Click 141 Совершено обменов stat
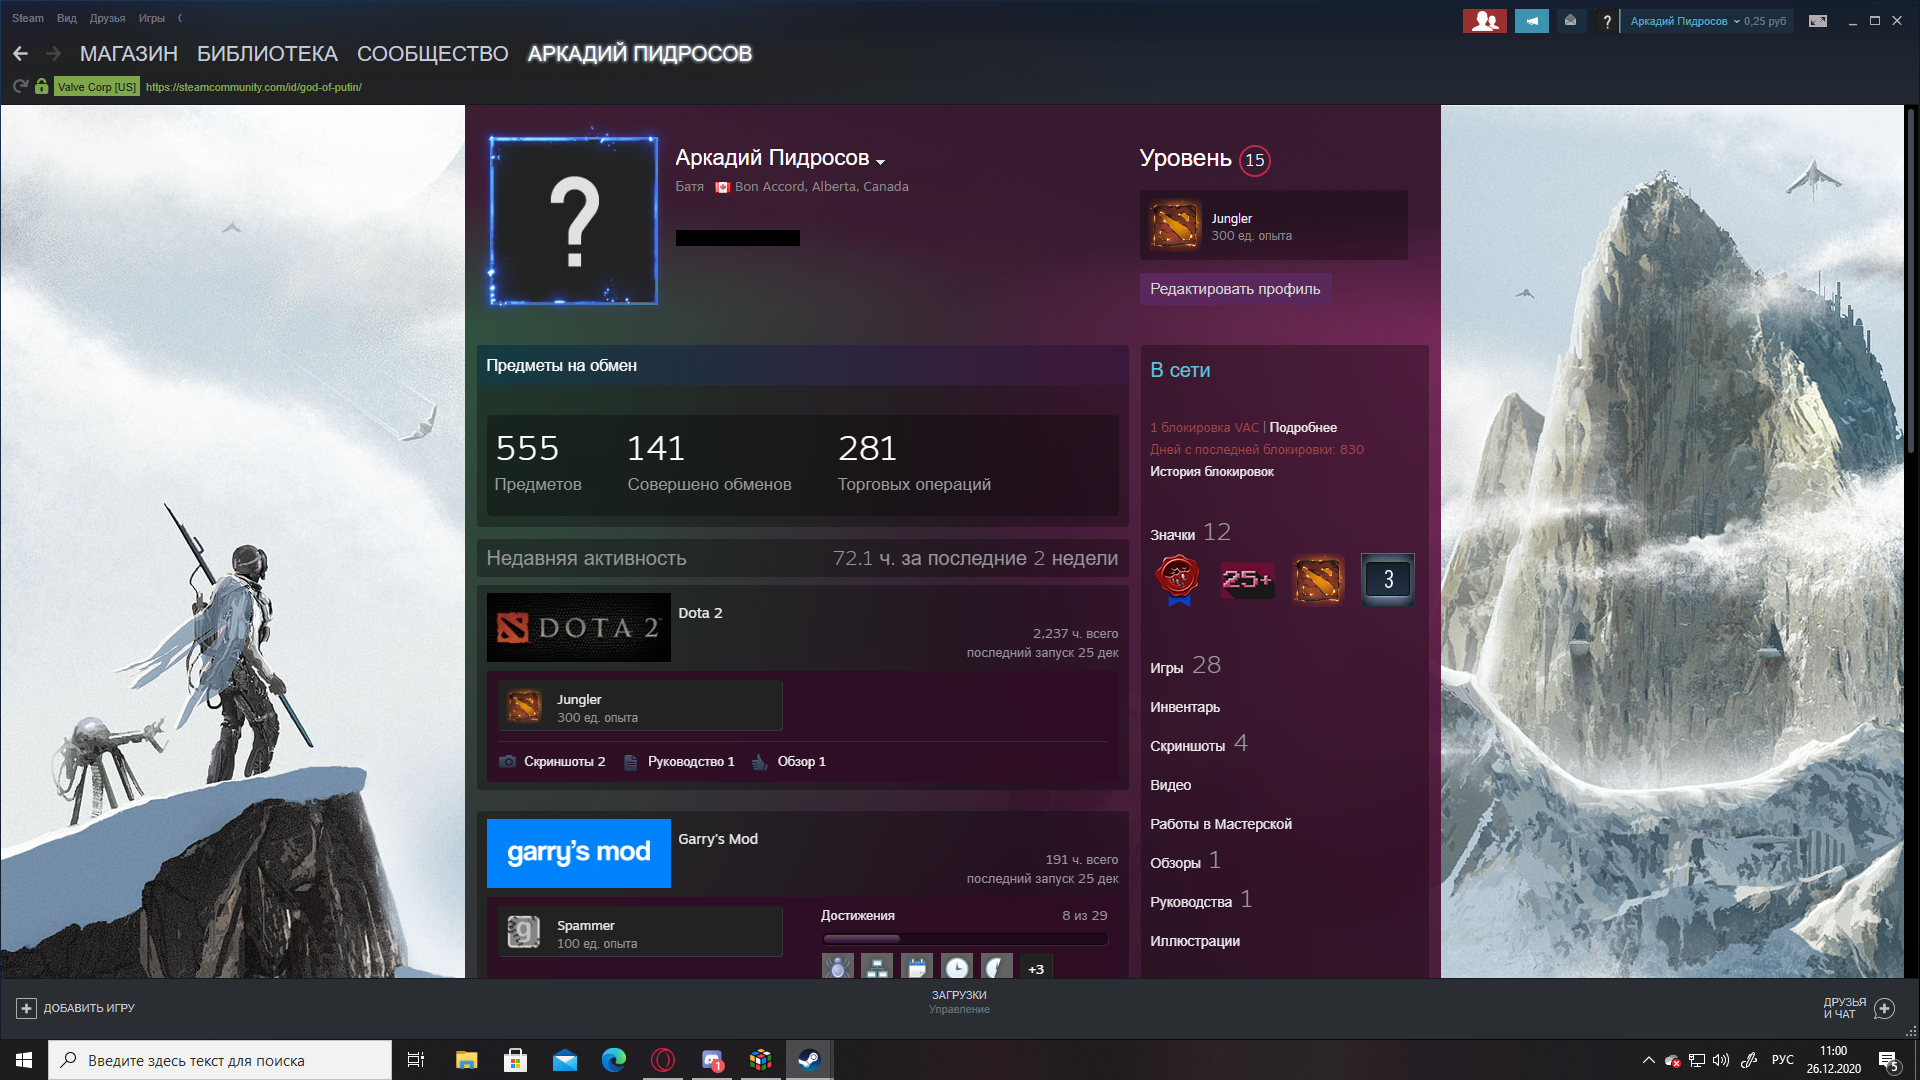 [x=709, y=463]
